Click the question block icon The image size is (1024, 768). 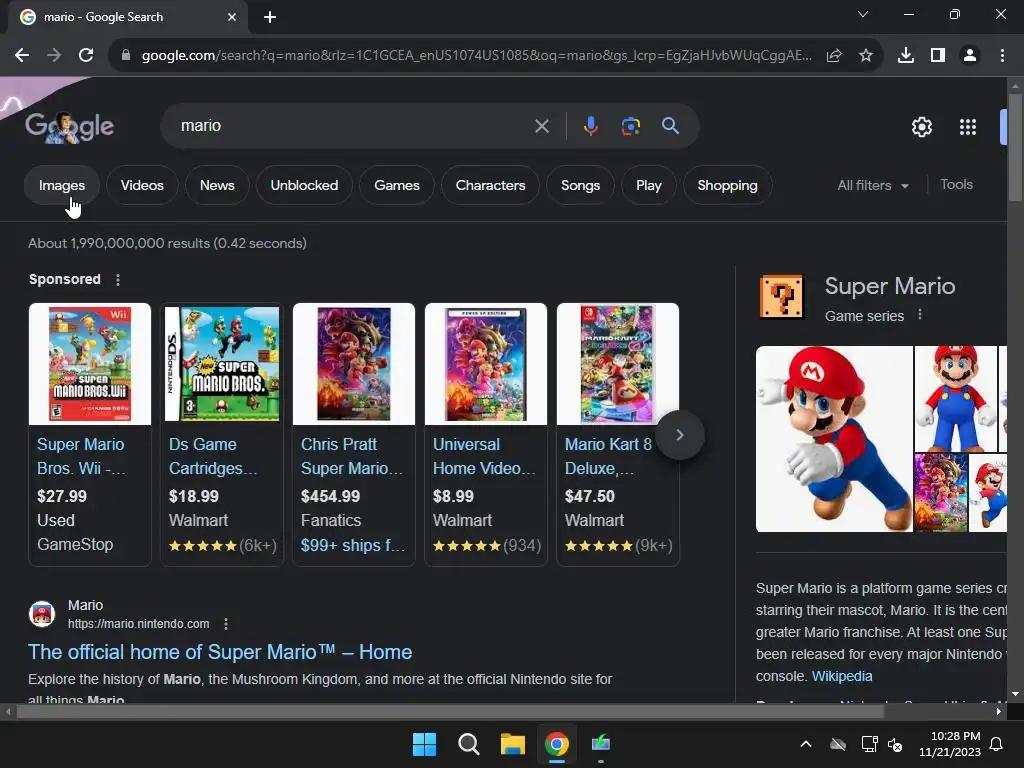click(781, 296)
